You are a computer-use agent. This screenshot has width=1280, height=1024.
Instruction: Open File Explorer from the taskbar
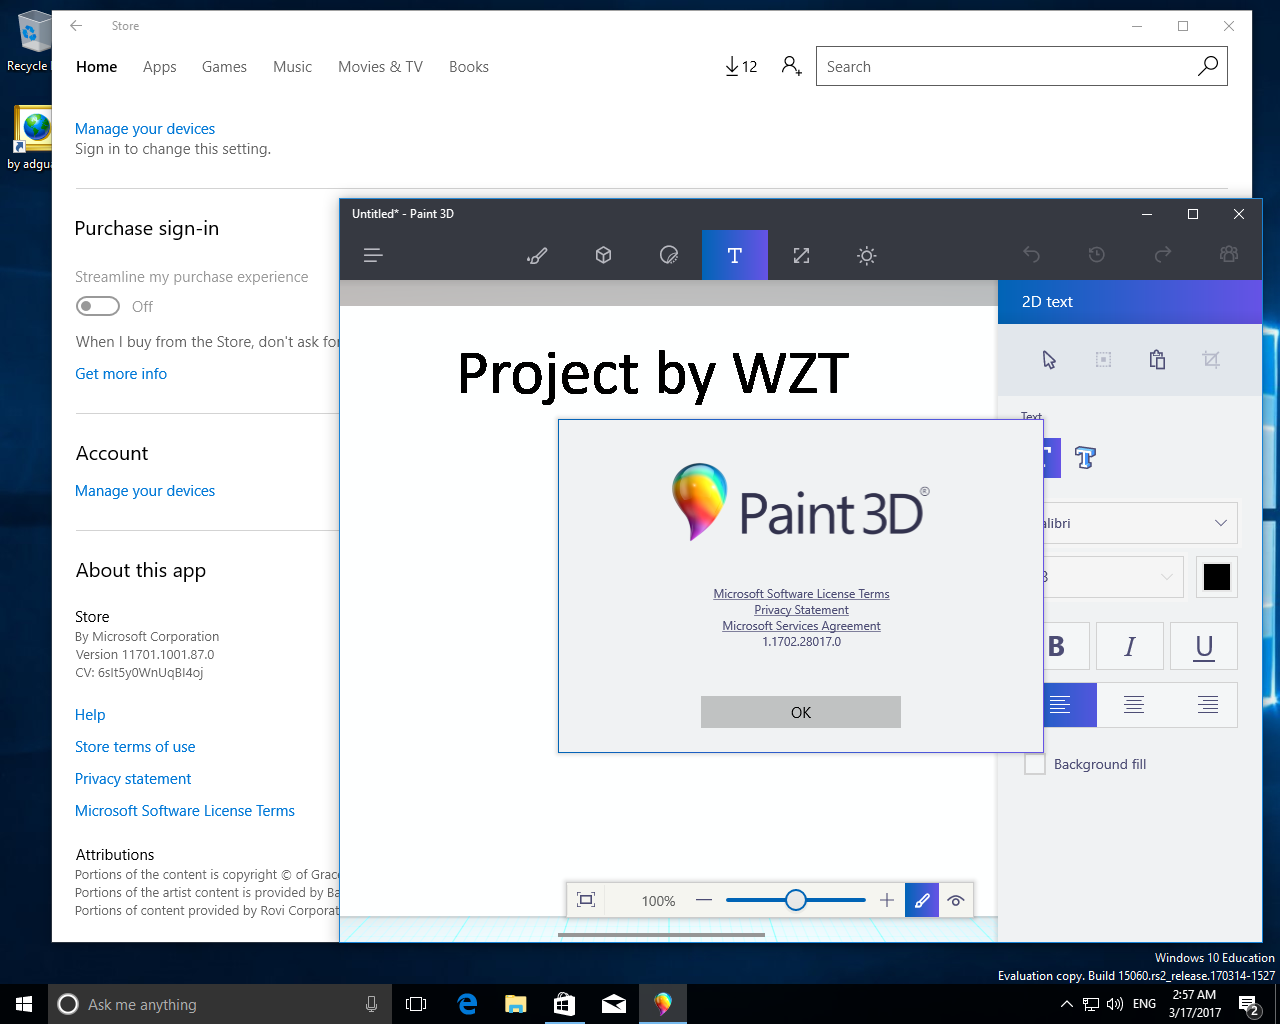click(x=516, y=1004)
